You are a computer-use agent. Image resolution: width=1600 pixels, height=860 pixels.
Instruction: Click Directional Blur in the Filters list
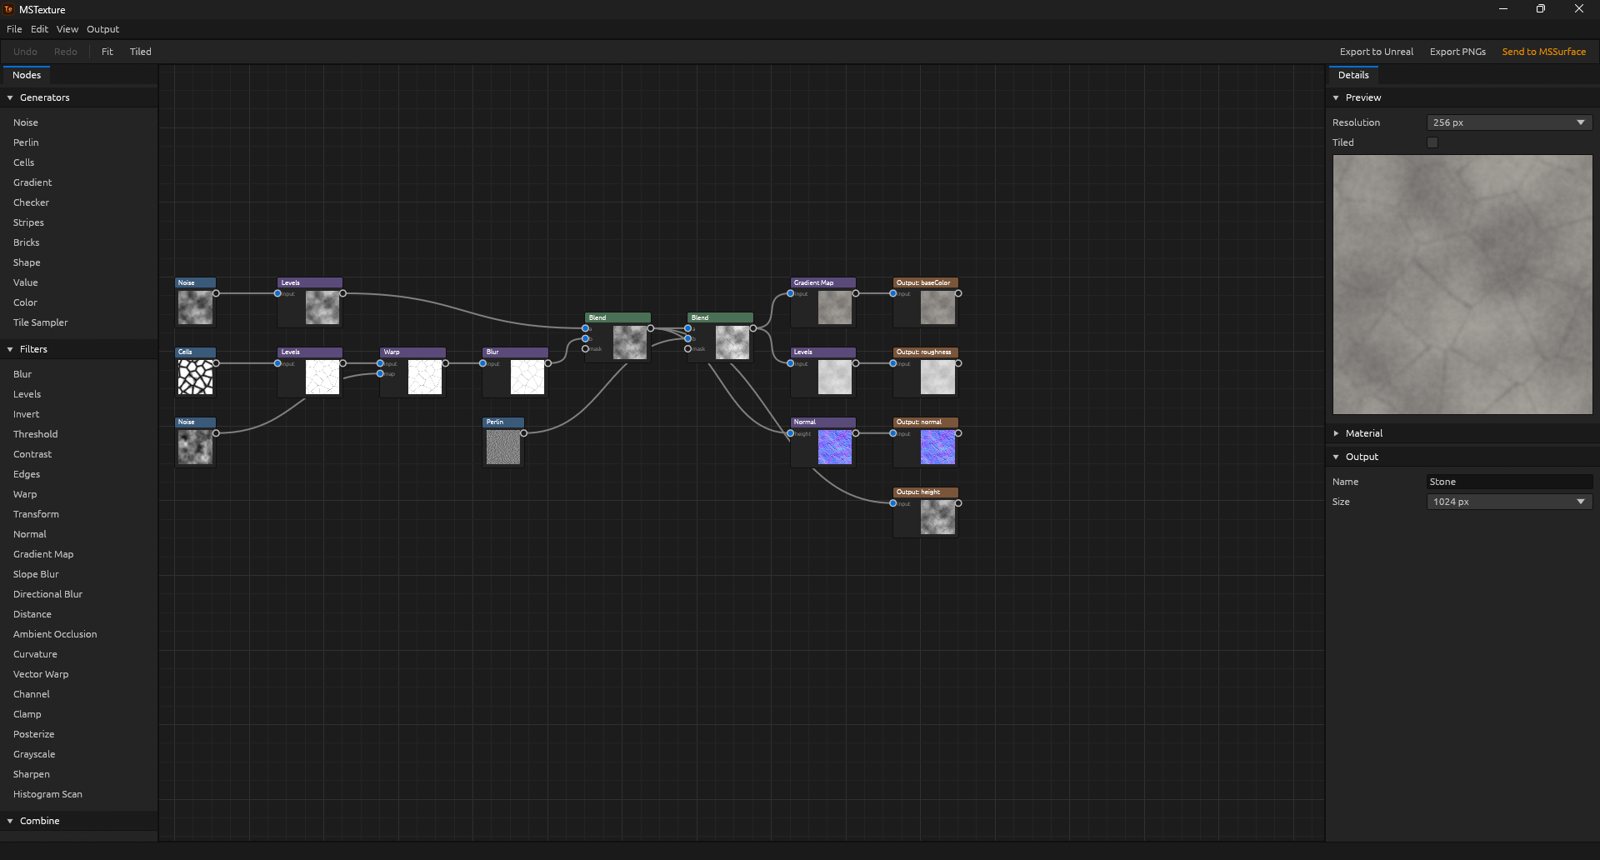click(48, 594)
